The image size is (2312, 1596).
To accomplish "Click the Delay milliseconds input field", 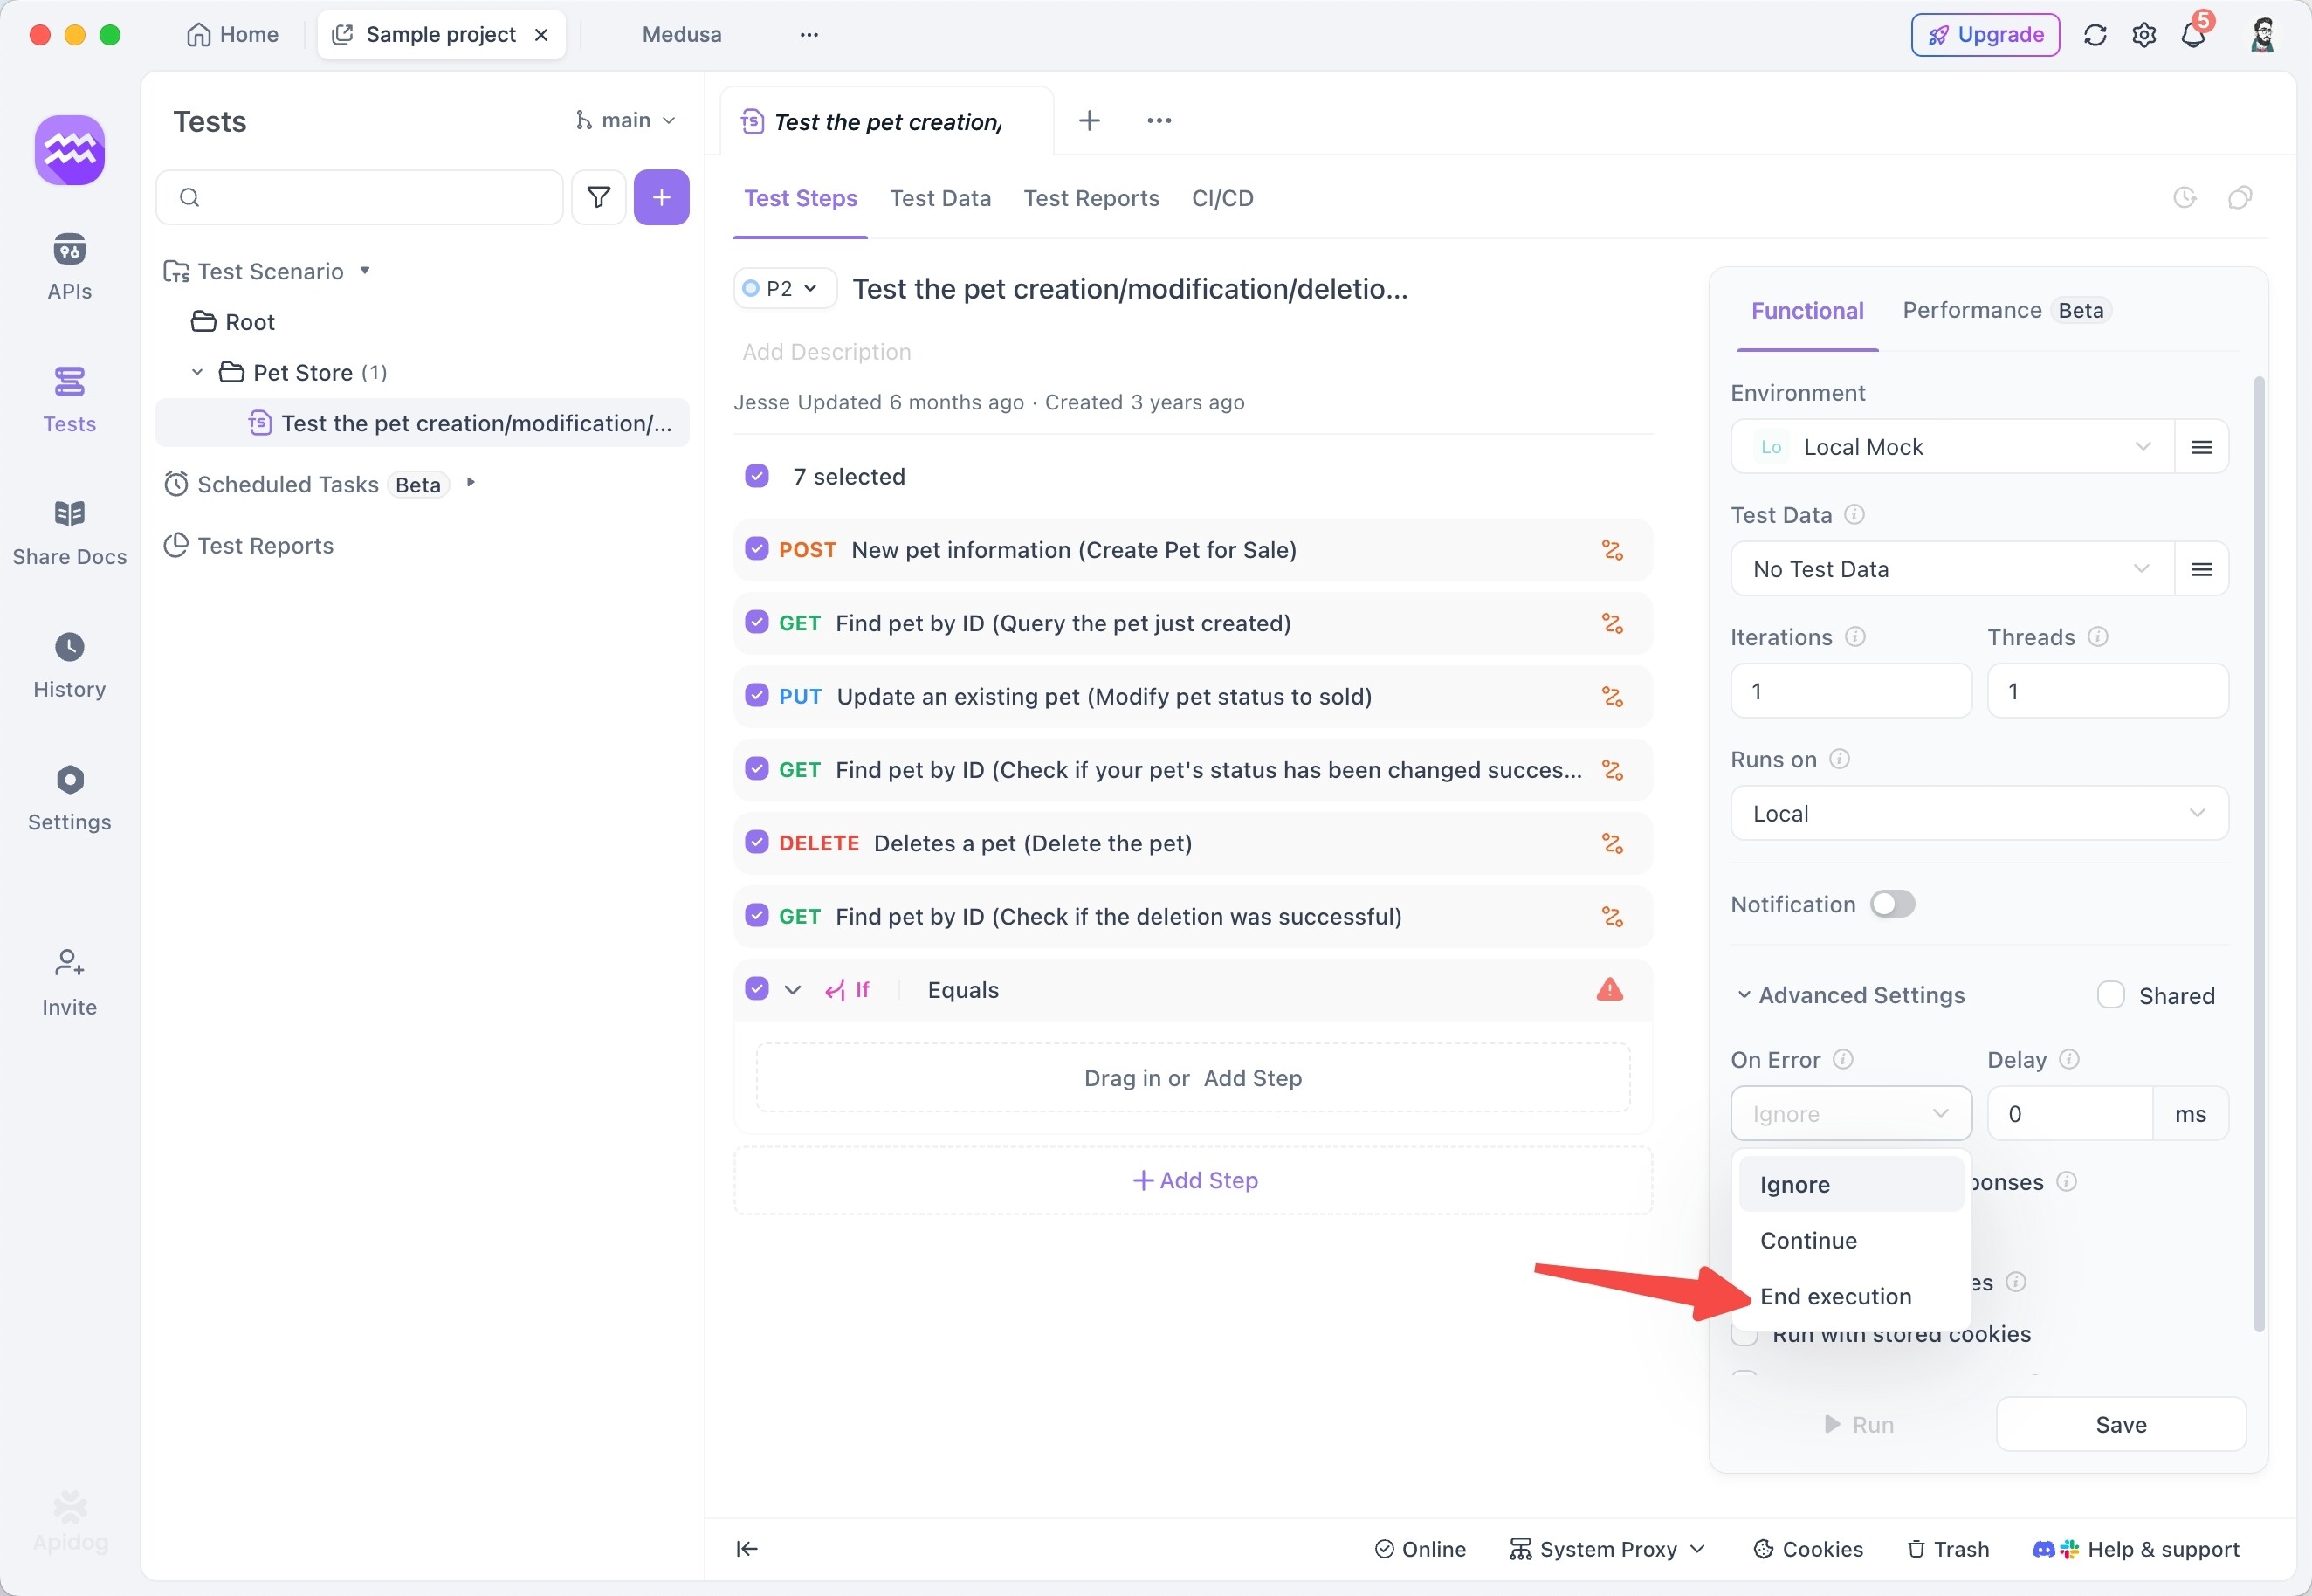I will pyautogui.click(x=2070, y=1113).
